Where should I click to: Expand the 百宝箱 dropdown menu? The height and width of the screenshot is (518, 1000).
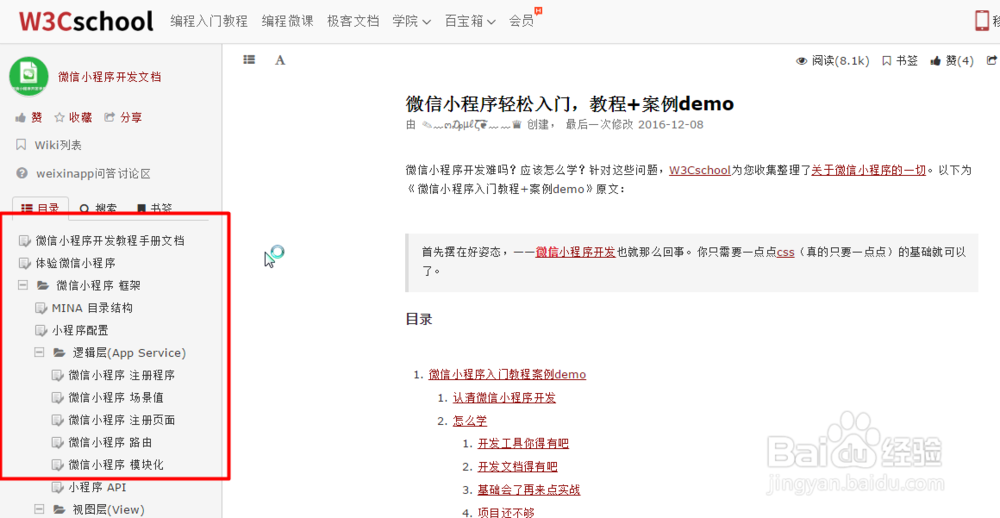click(x=470, y=21)
